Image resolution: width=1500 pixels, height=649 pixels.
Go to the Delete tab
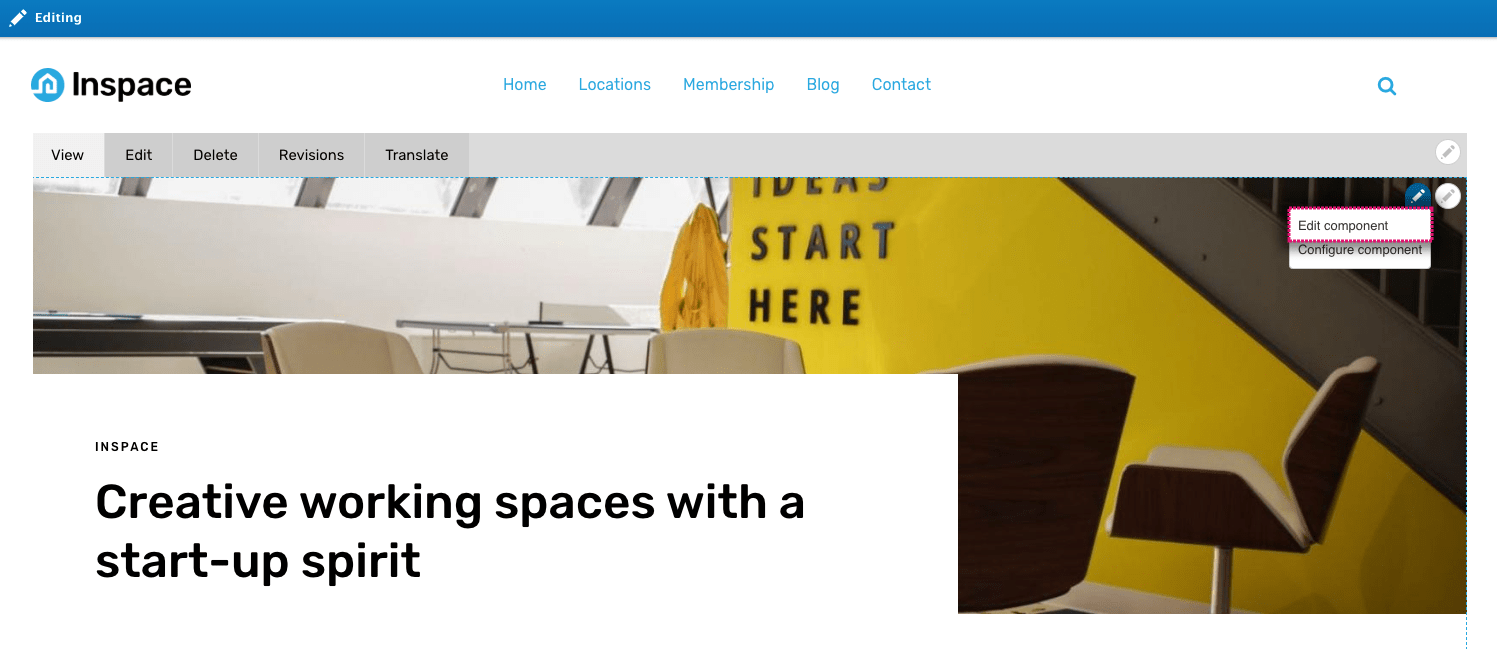click(216, 155)
